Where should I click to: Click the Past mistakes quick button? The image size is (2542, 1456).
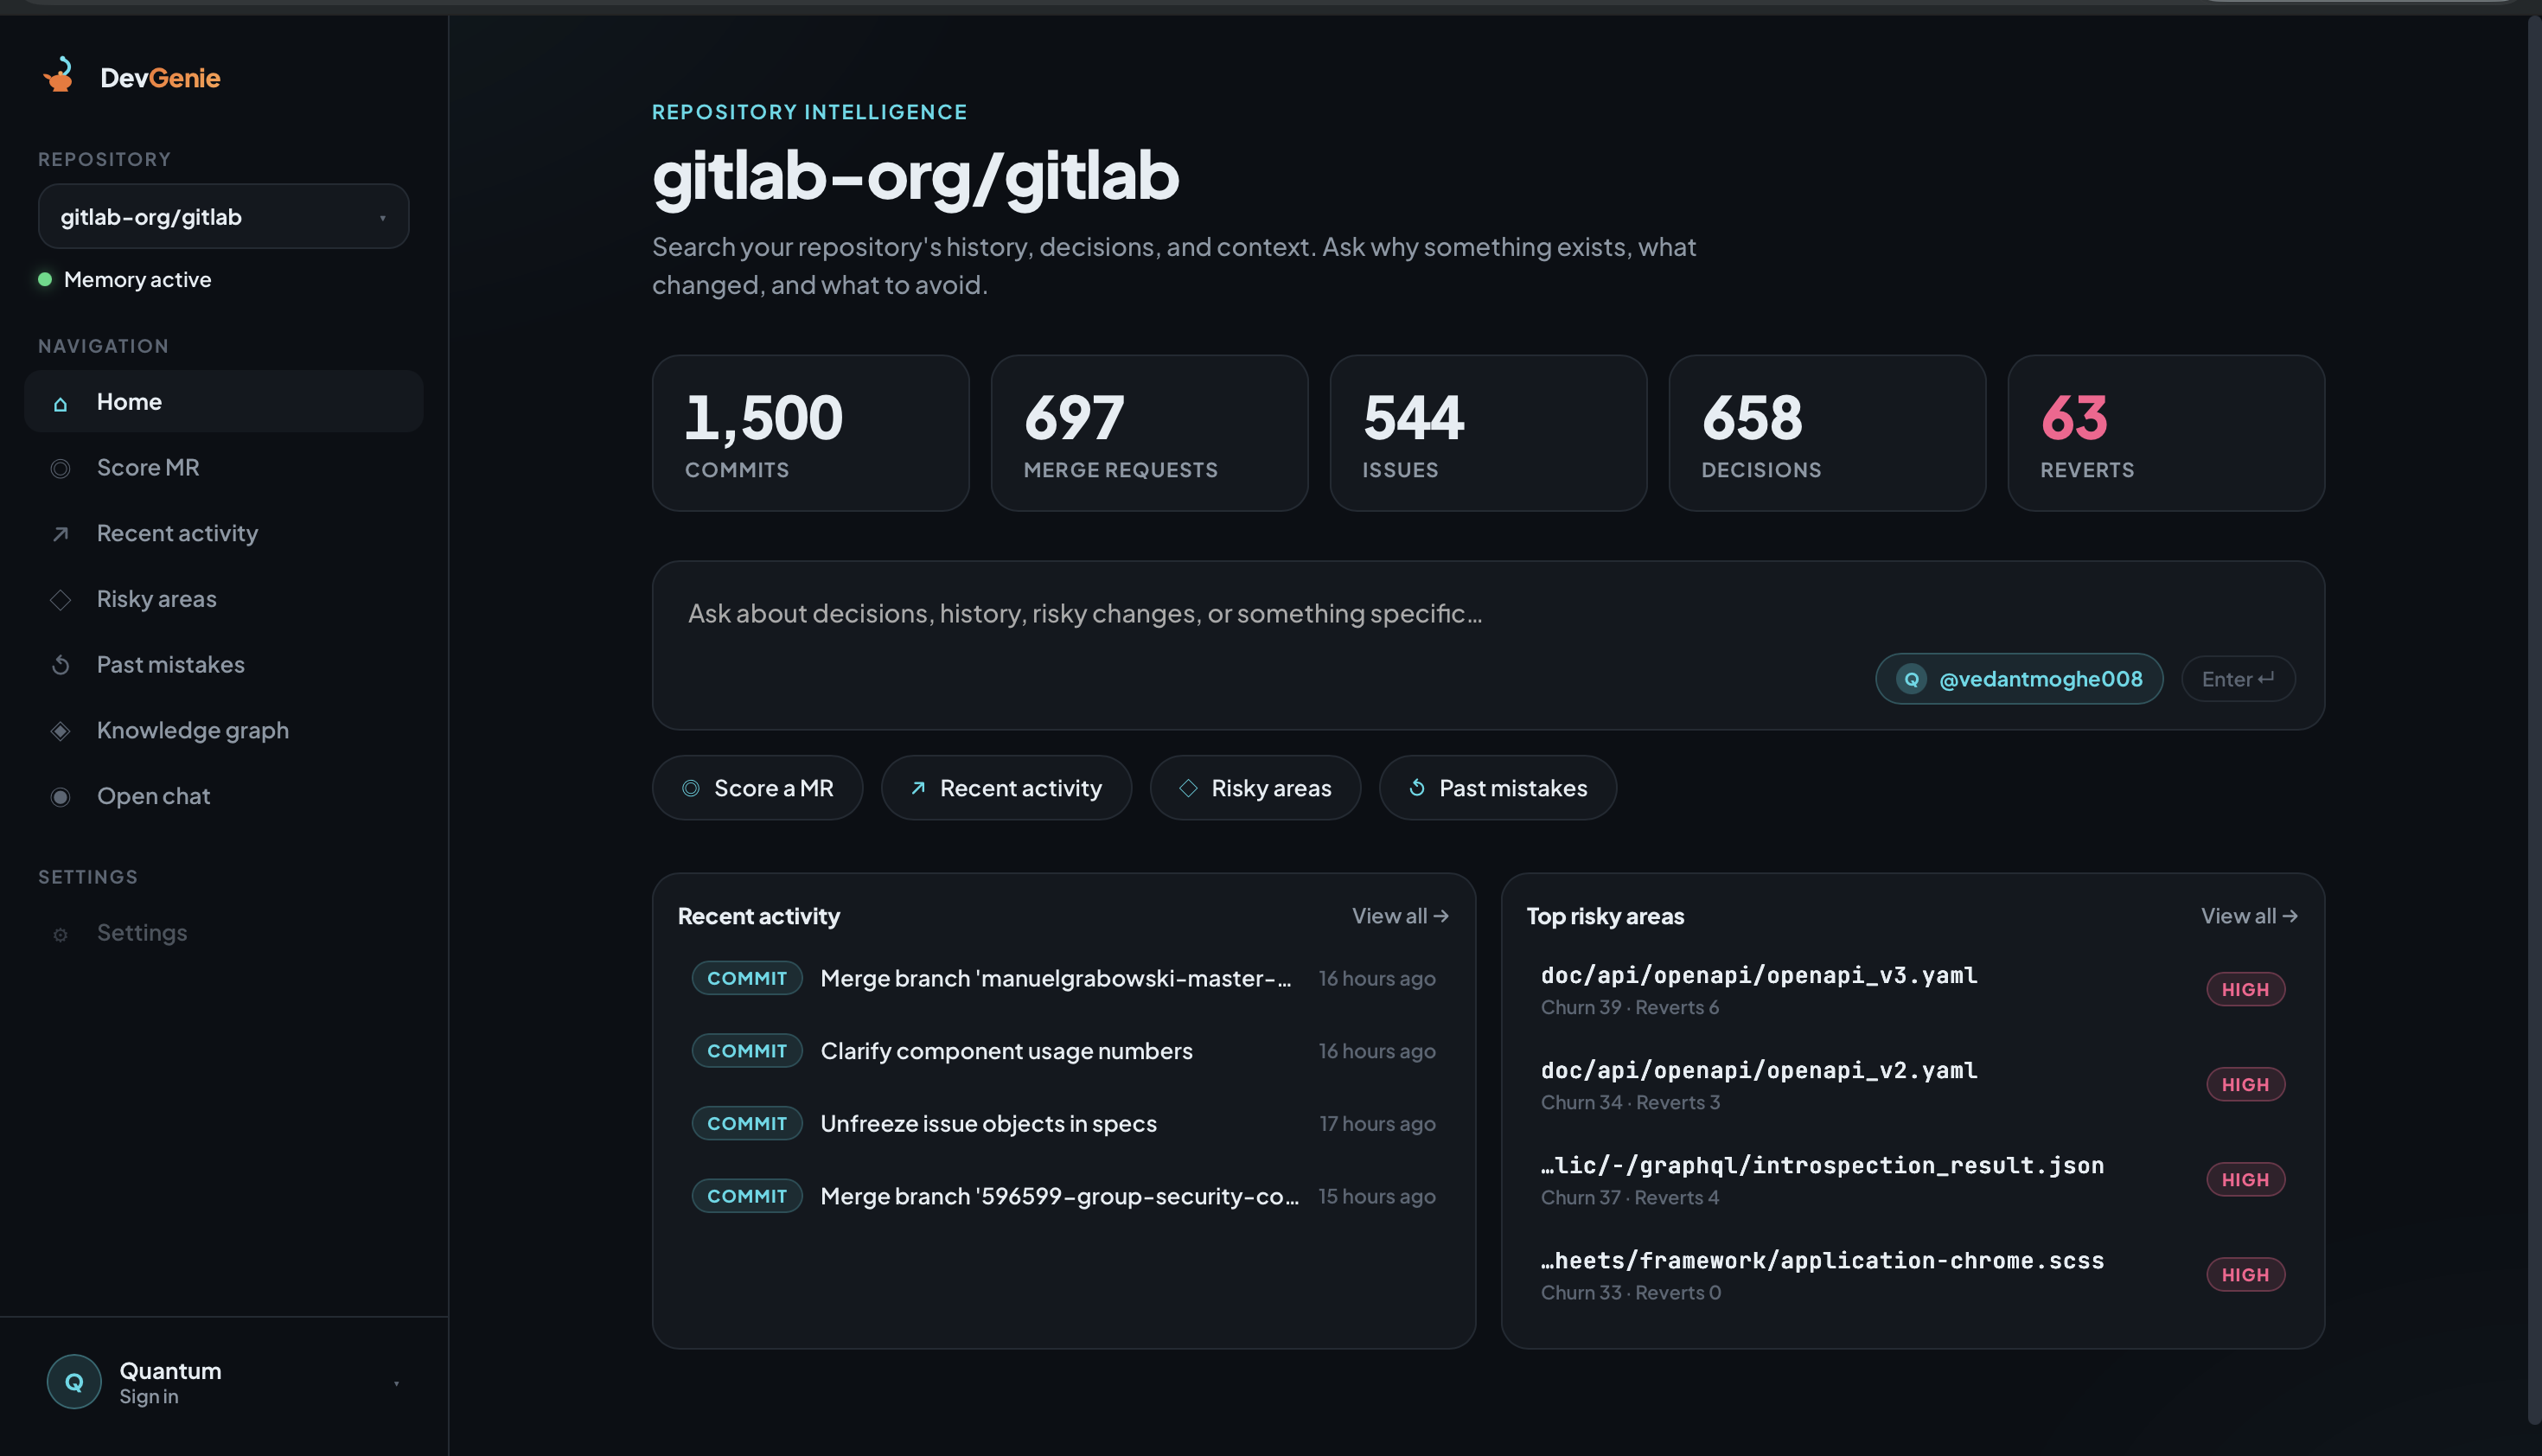[1497, 788]
